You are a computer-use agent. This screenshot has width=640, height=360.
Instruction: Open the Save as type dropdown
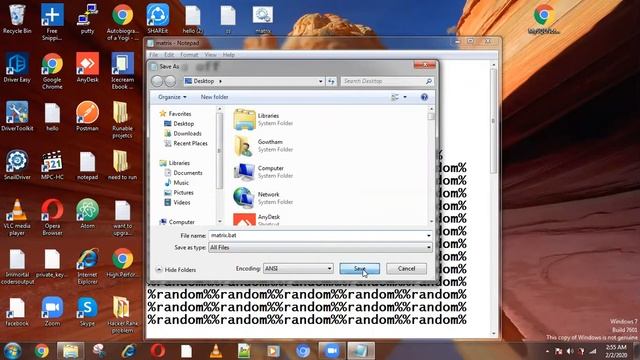click(320, 247)
